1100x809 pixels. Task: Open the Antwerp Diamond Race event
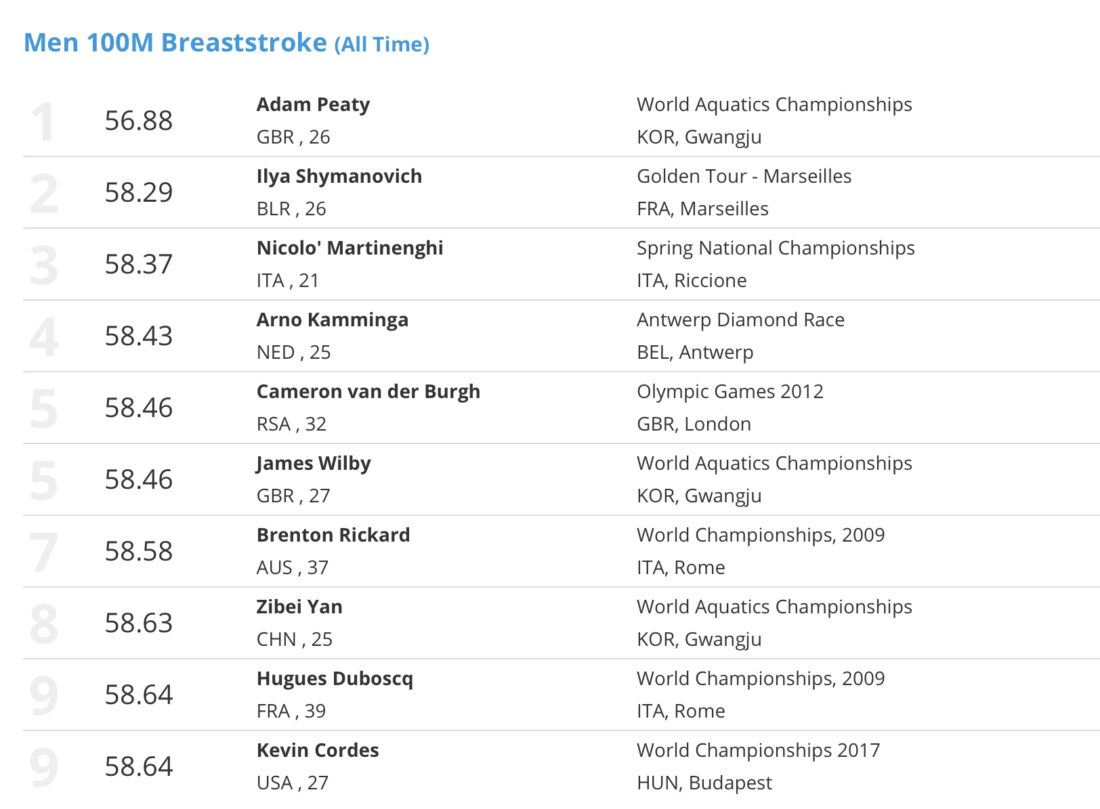[x=740, y=320]
